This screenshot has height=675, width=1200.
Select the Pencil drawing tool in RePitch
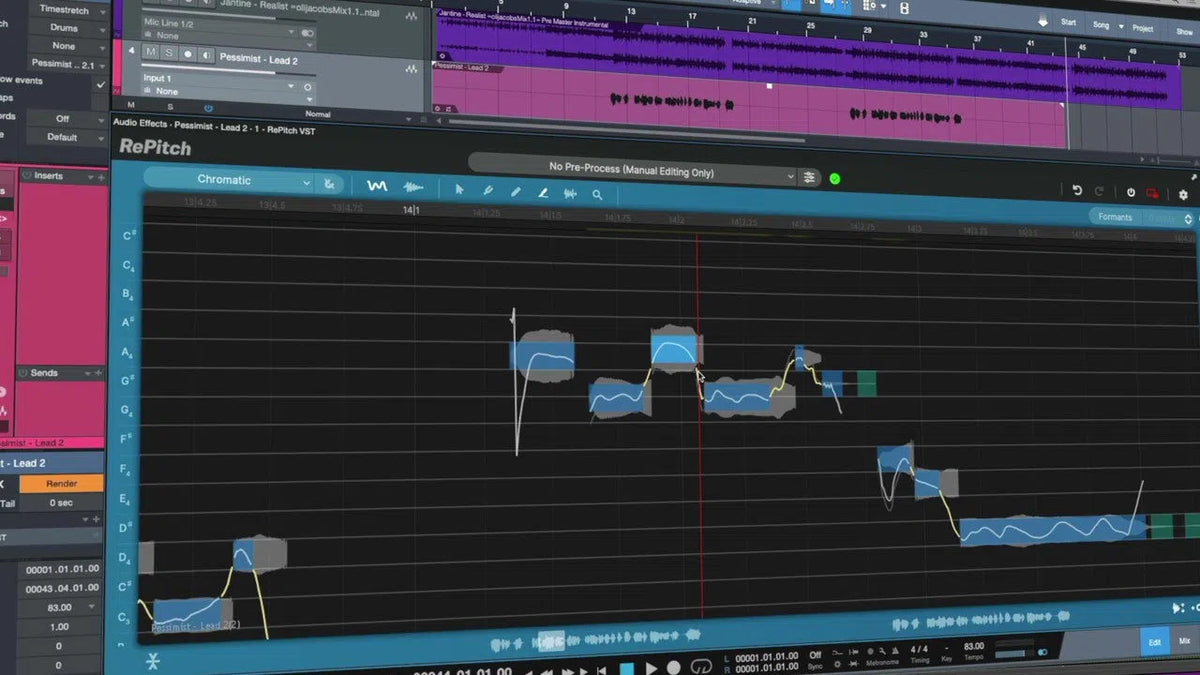(516, 190)
